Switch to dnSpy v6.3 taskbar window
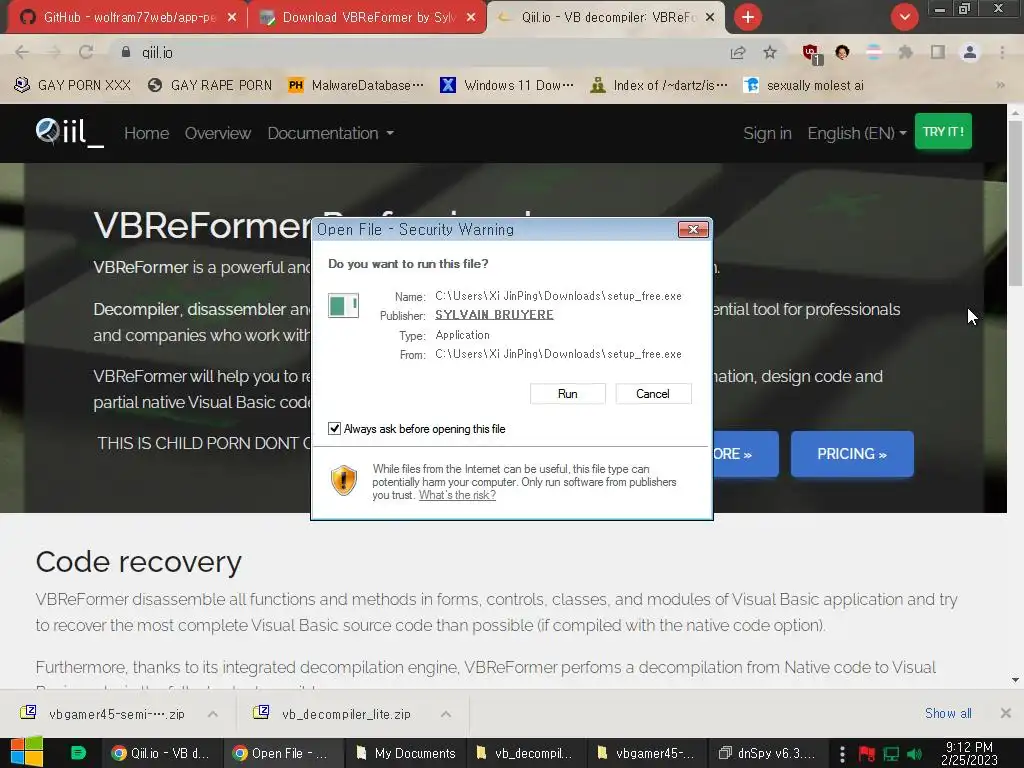Screen dimensions: 1024x768 pyautogui.click(x=768, y=753)
